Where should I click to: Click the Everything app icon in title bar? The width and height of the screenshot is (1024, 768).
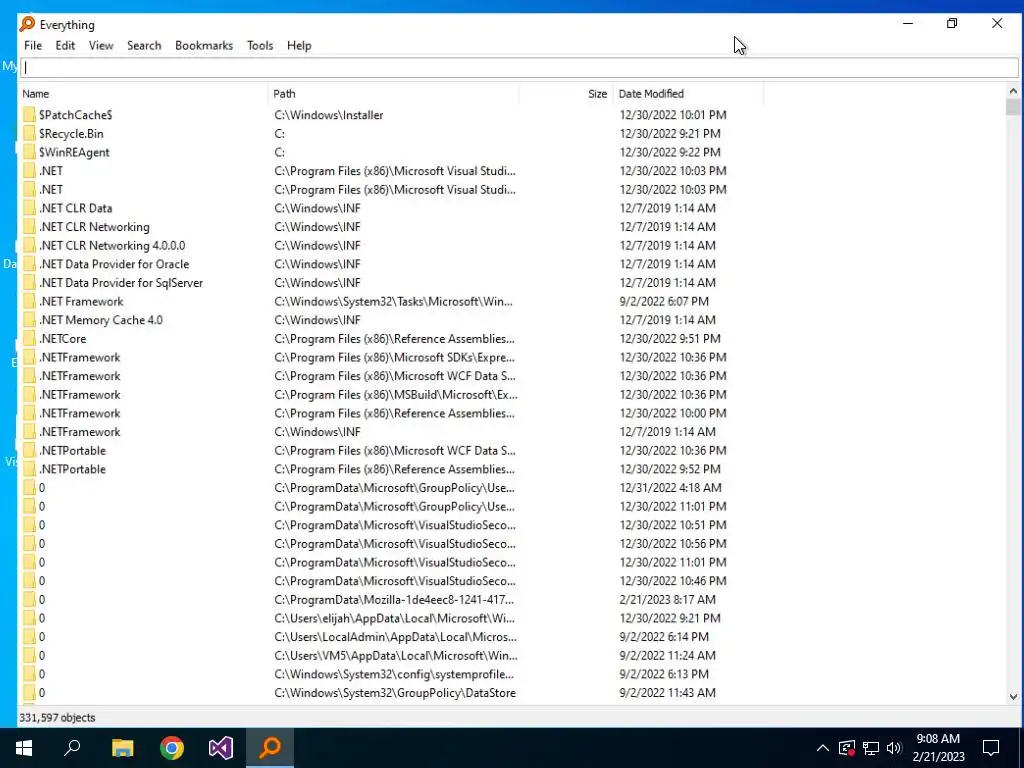coord(27,24)
